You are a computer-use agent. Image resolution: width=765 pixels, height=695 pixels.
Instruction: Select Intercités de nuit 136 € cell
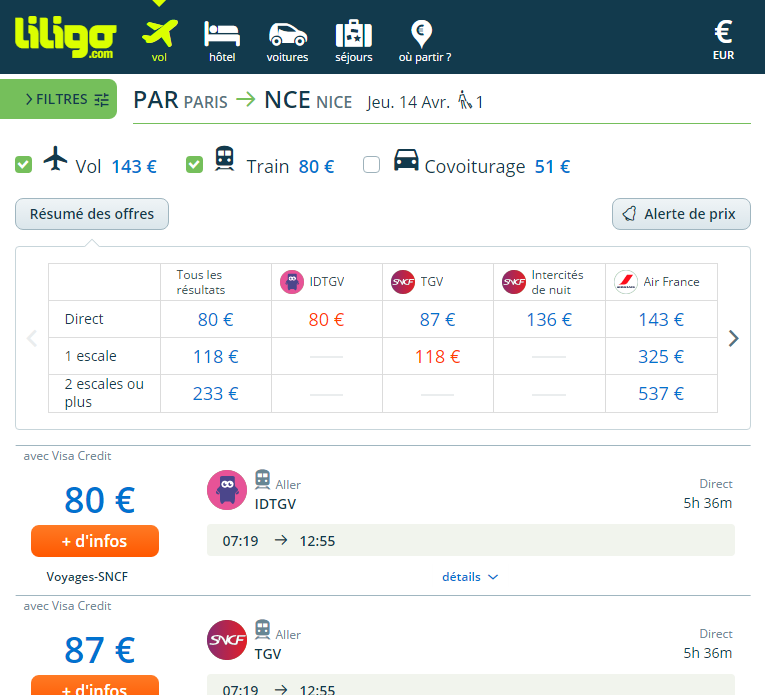coord(549,319)
